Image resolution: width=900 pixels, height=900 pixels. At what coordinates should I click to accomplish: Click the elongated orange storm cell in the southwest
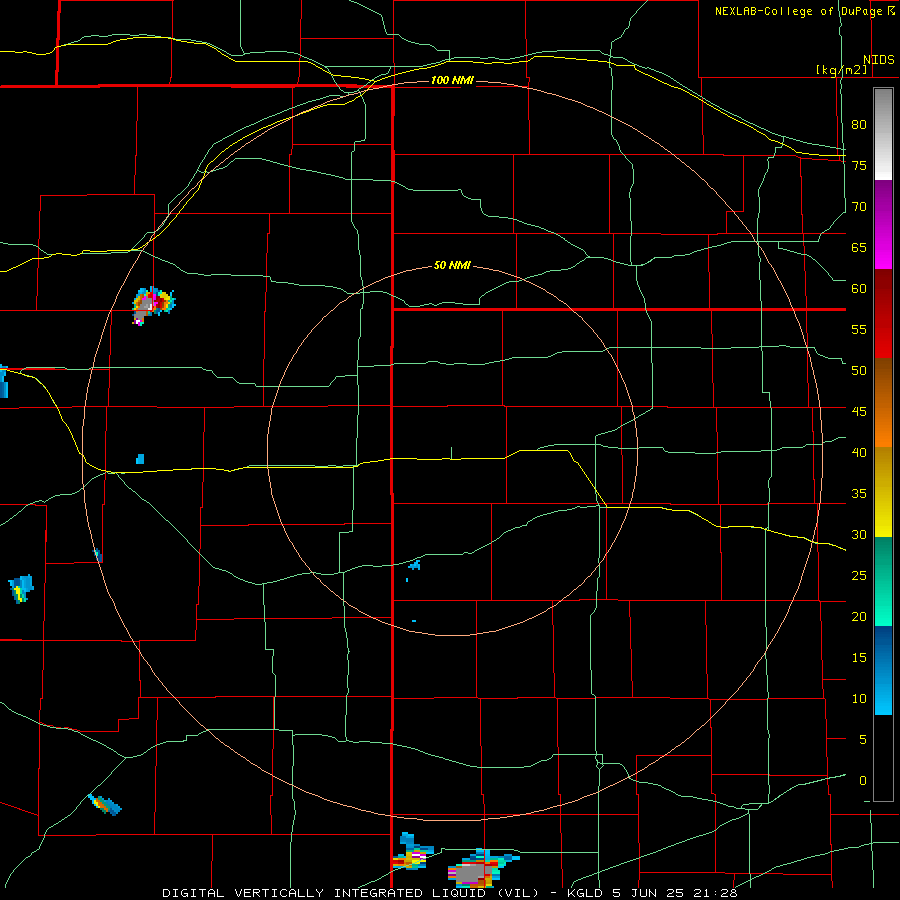(105, 804)
